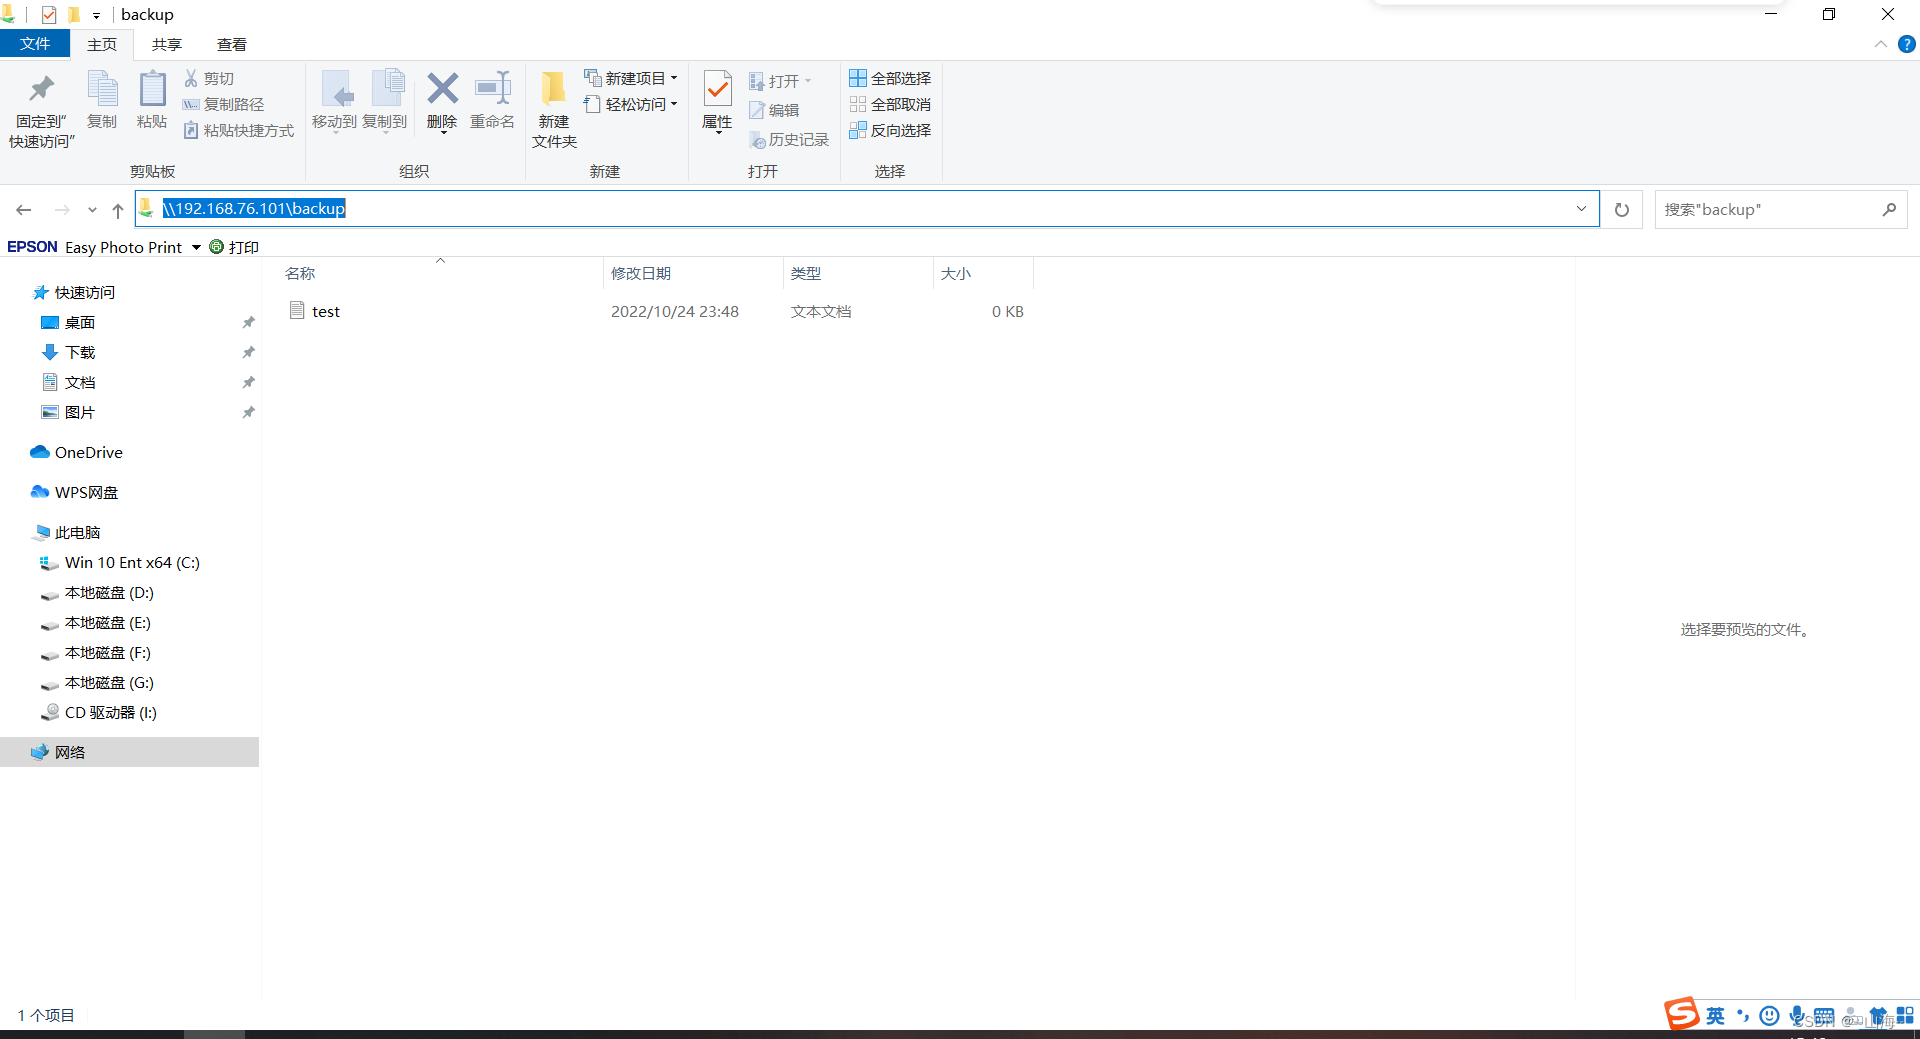Image resolution: width=1920 pixels, height=1039 pixels.
Task: Click the Cut scissors icon
Action: click(191, 78)
